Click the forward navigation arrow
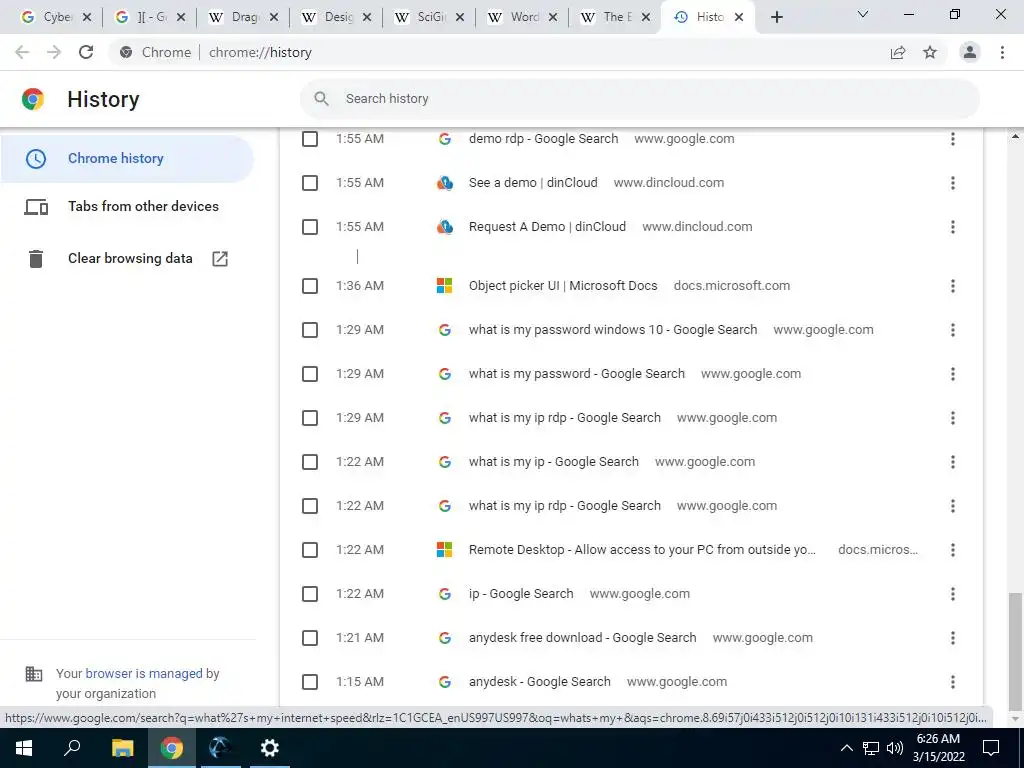Viewport: 1024px width, 768px height. click(54, 52)
